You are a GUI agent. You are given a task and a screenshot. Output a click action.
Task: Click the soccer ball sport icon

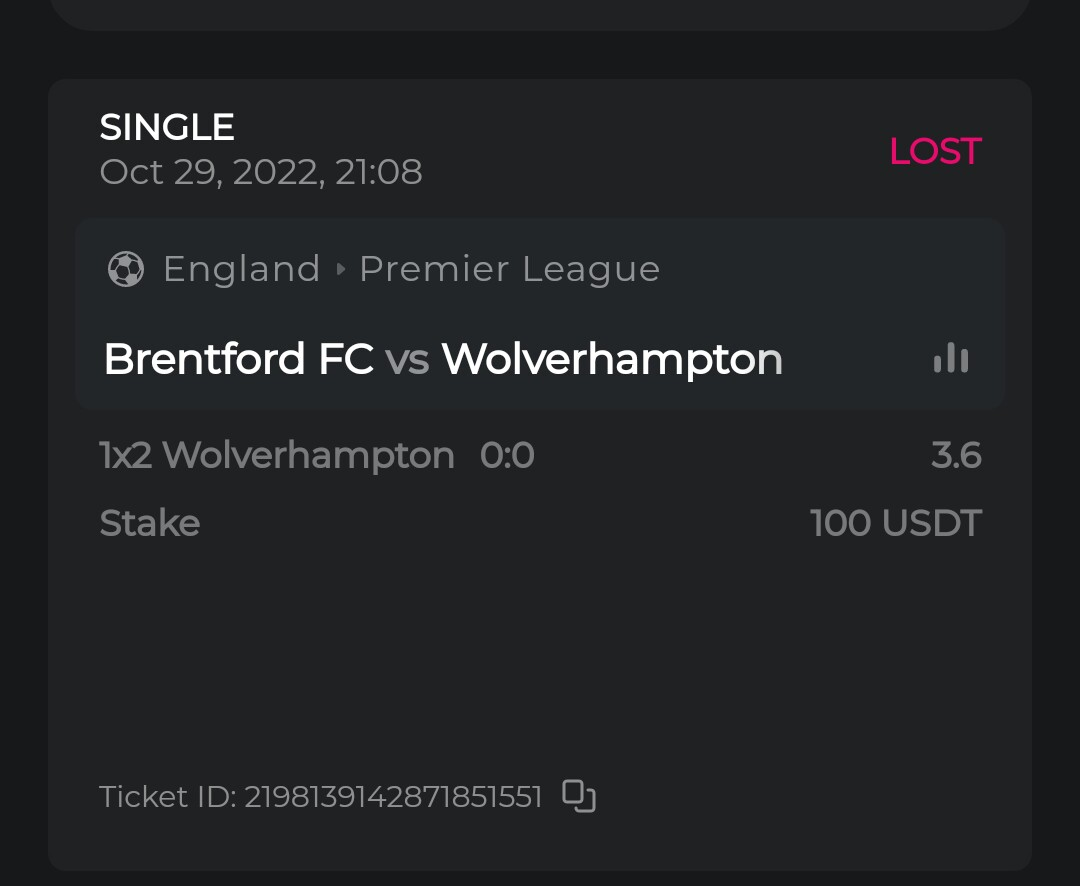coord(125,269)
